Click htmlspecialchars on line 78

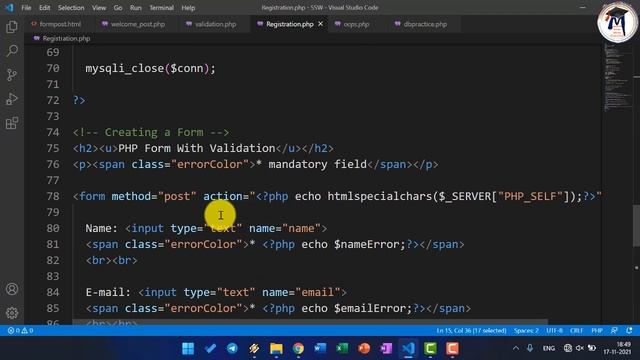pyautogui.click(x=380, y=196)
